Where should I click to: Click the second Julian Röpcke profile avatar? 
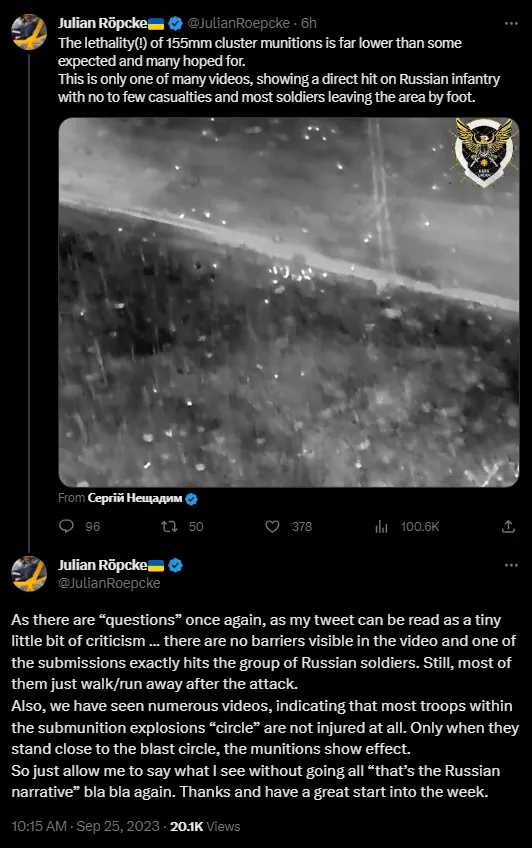coord(29,574)
